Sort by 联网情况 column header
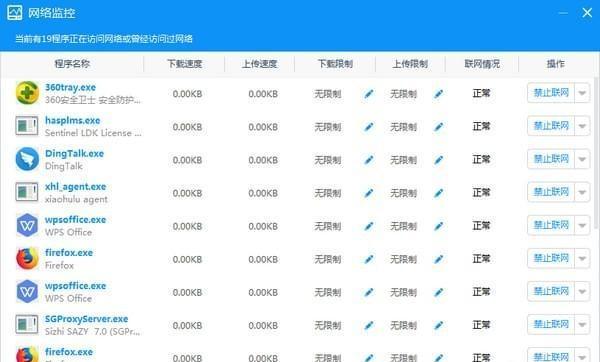 (x=482, y=64)
